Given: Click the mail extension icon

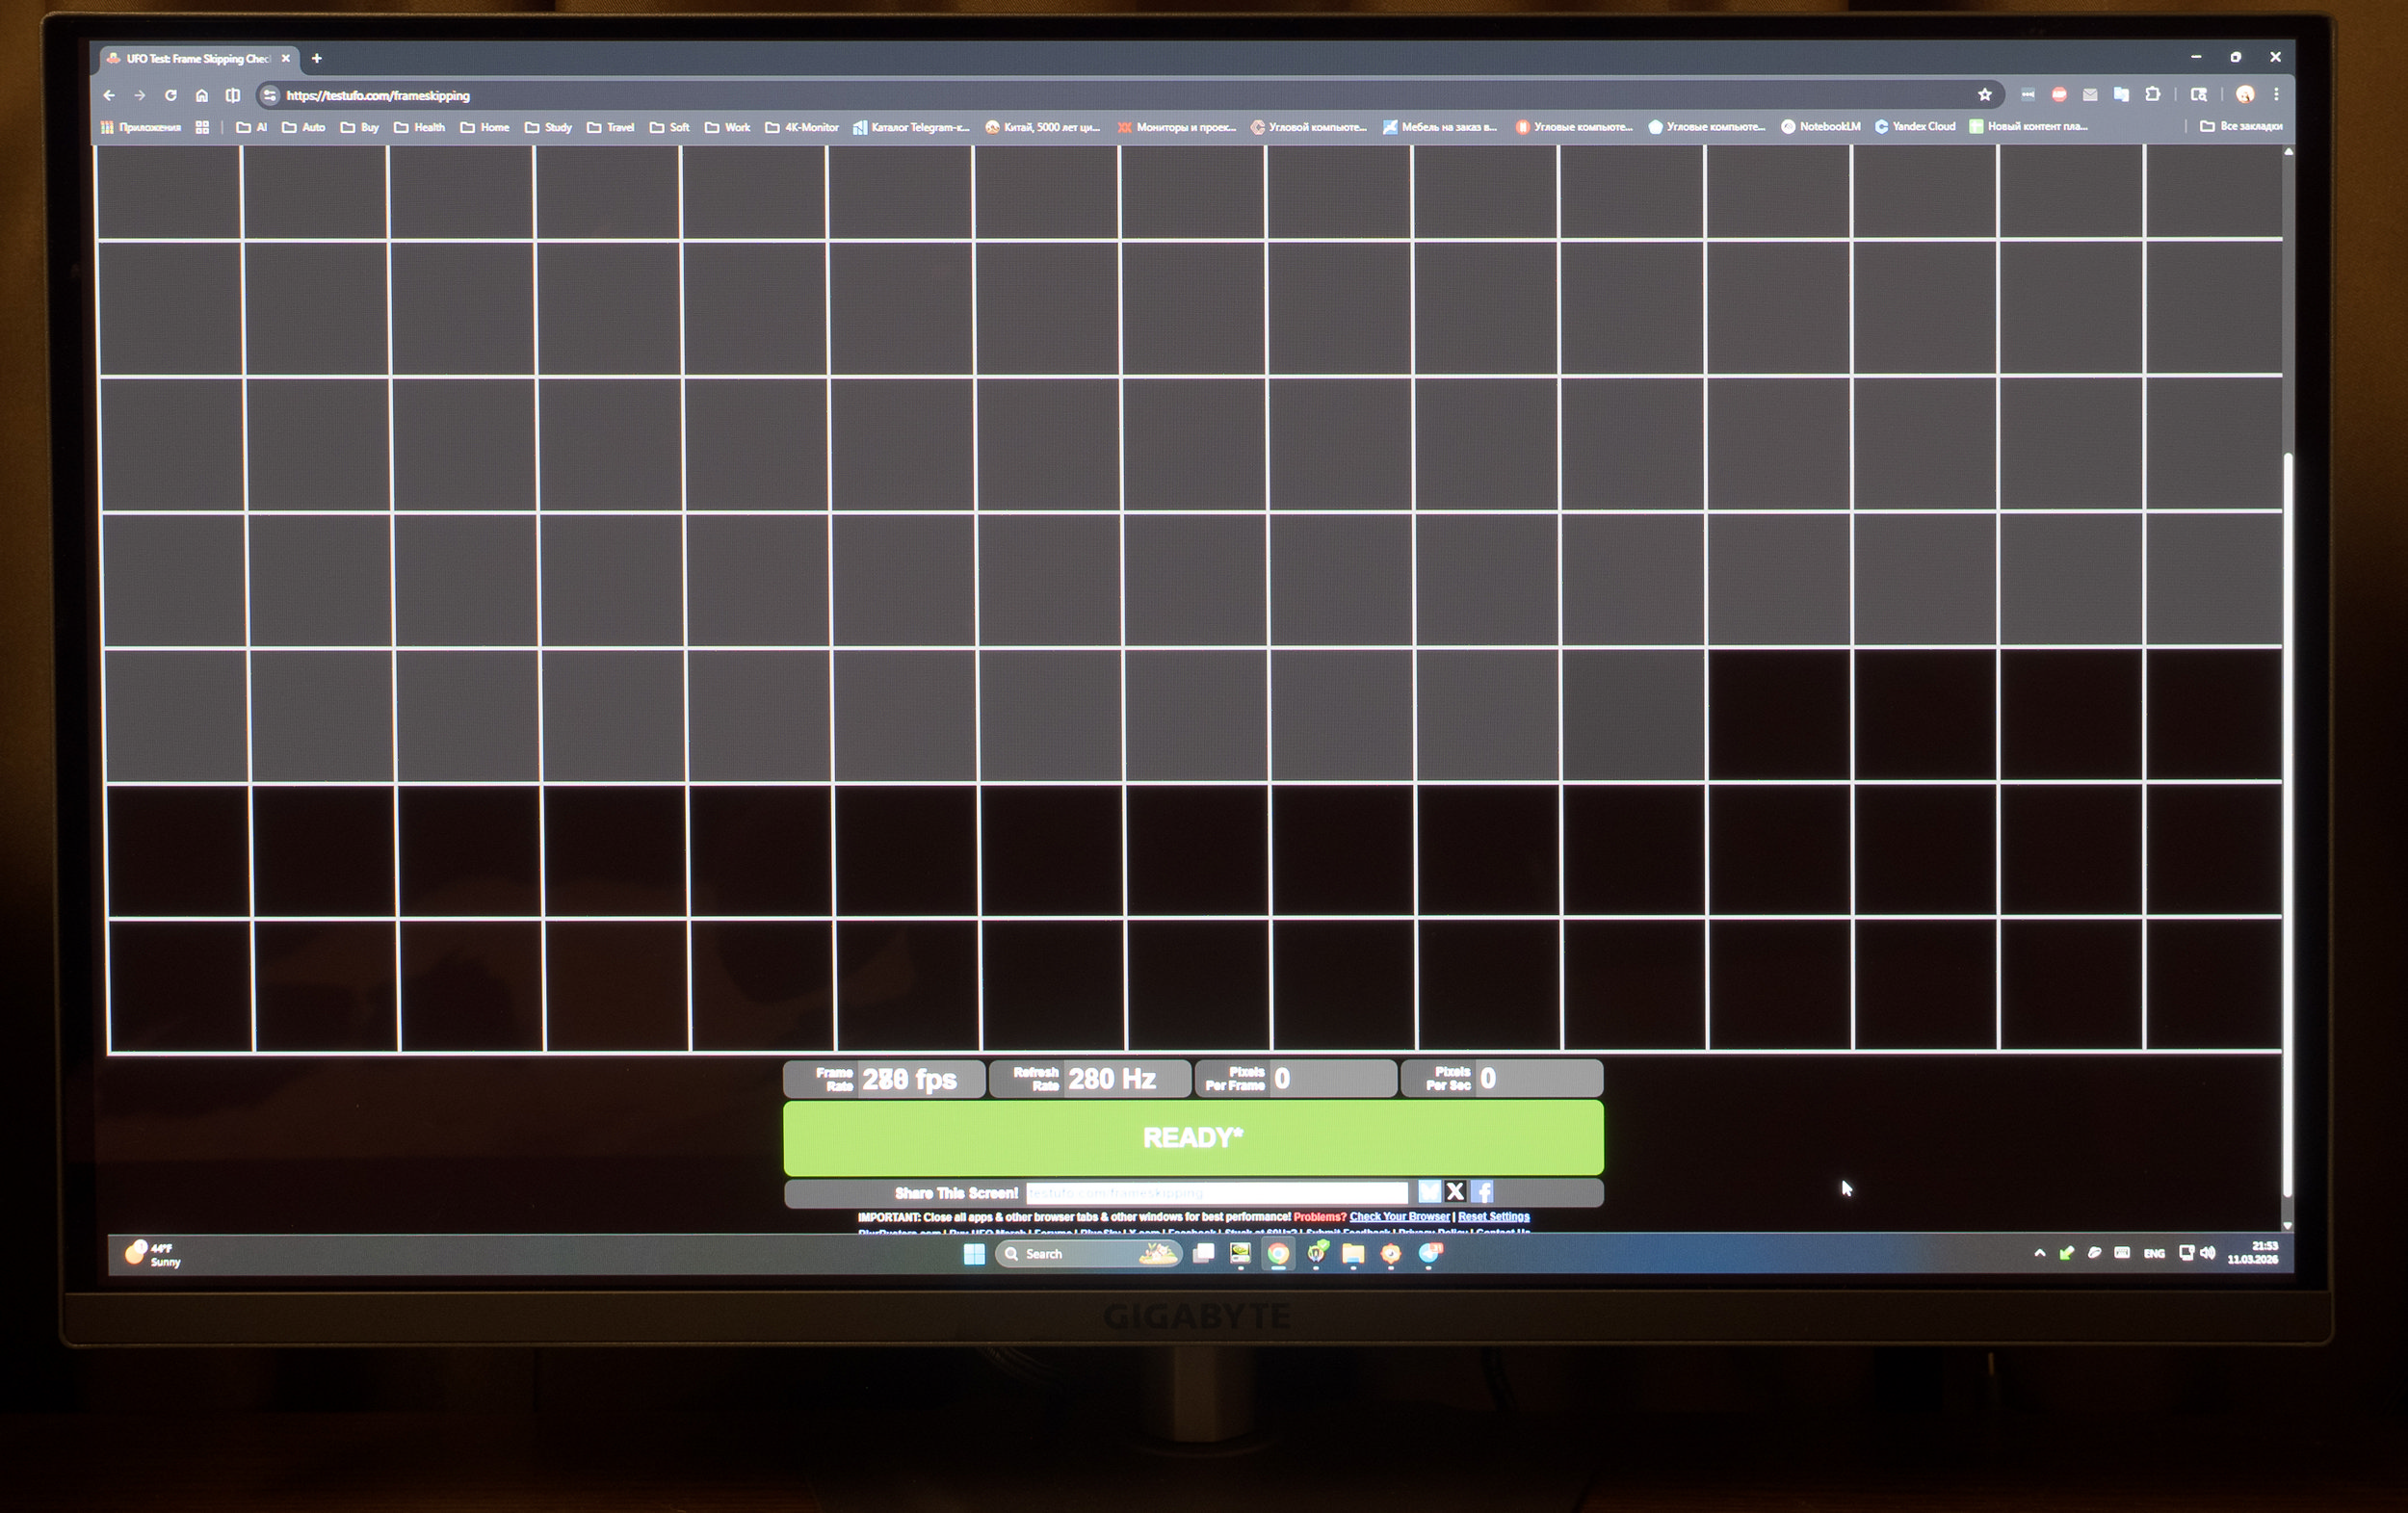Looking at the screenshot, I should [2090, 95].
